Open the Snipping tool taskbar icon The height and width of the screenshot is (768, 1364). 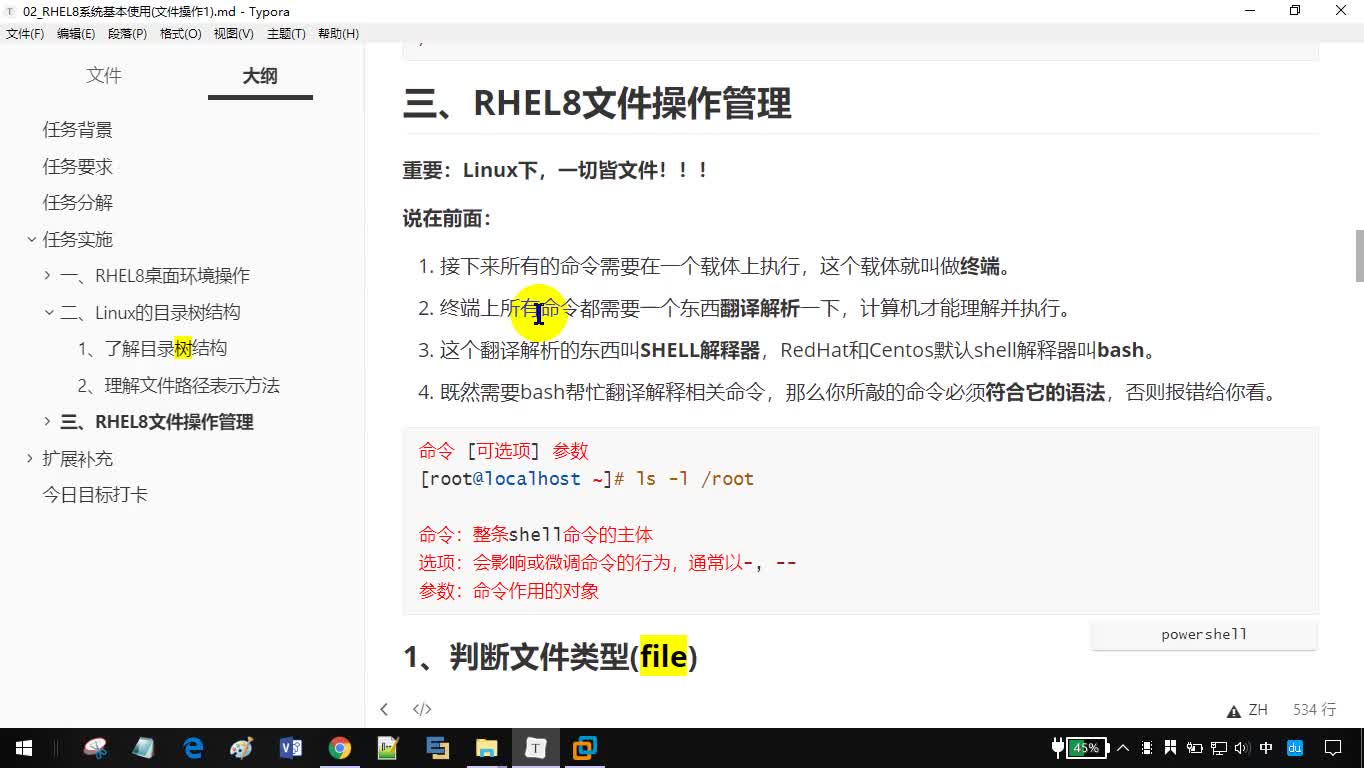tap(95, 747)
